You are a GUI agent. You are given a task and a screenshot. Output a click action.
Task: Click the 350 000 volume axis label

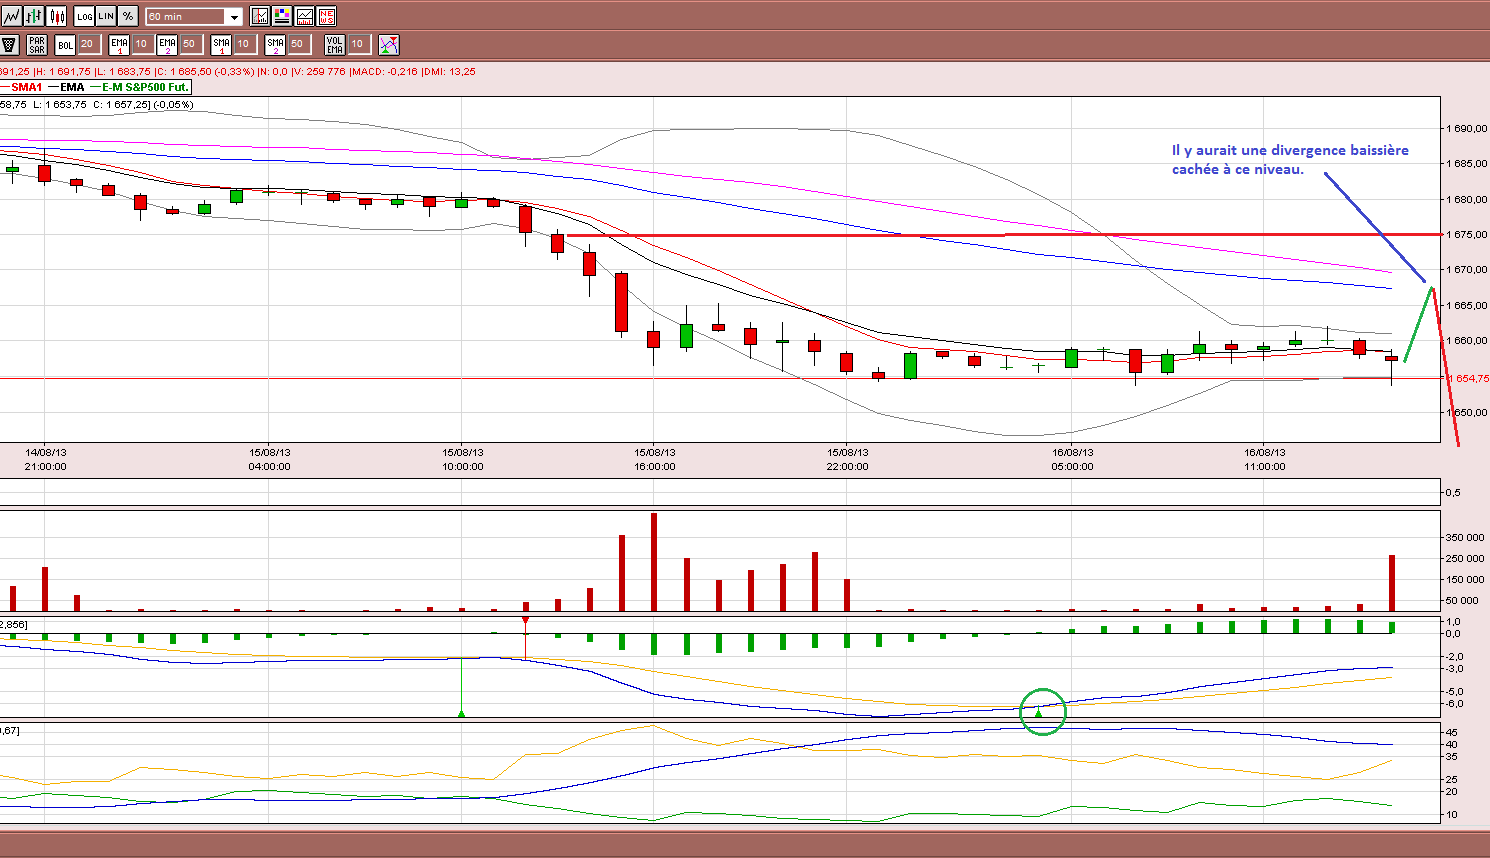point(1466,537)
